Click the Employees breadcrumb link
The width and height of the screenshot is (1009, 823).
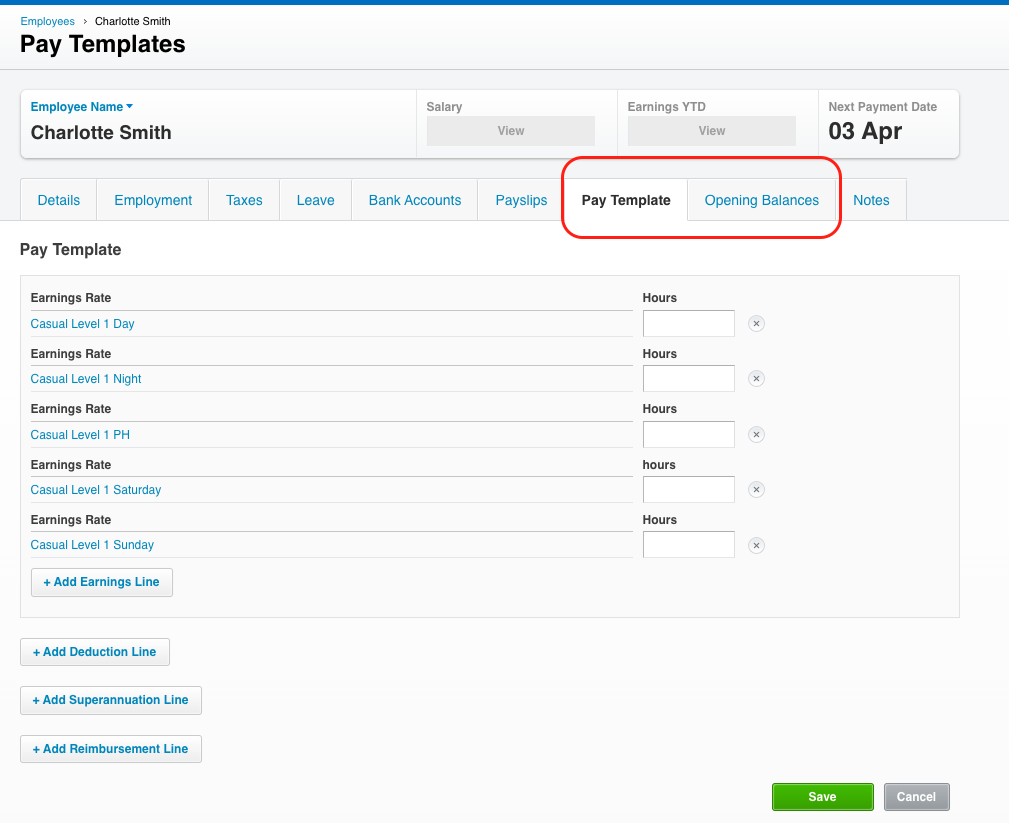tap(48, 21)
